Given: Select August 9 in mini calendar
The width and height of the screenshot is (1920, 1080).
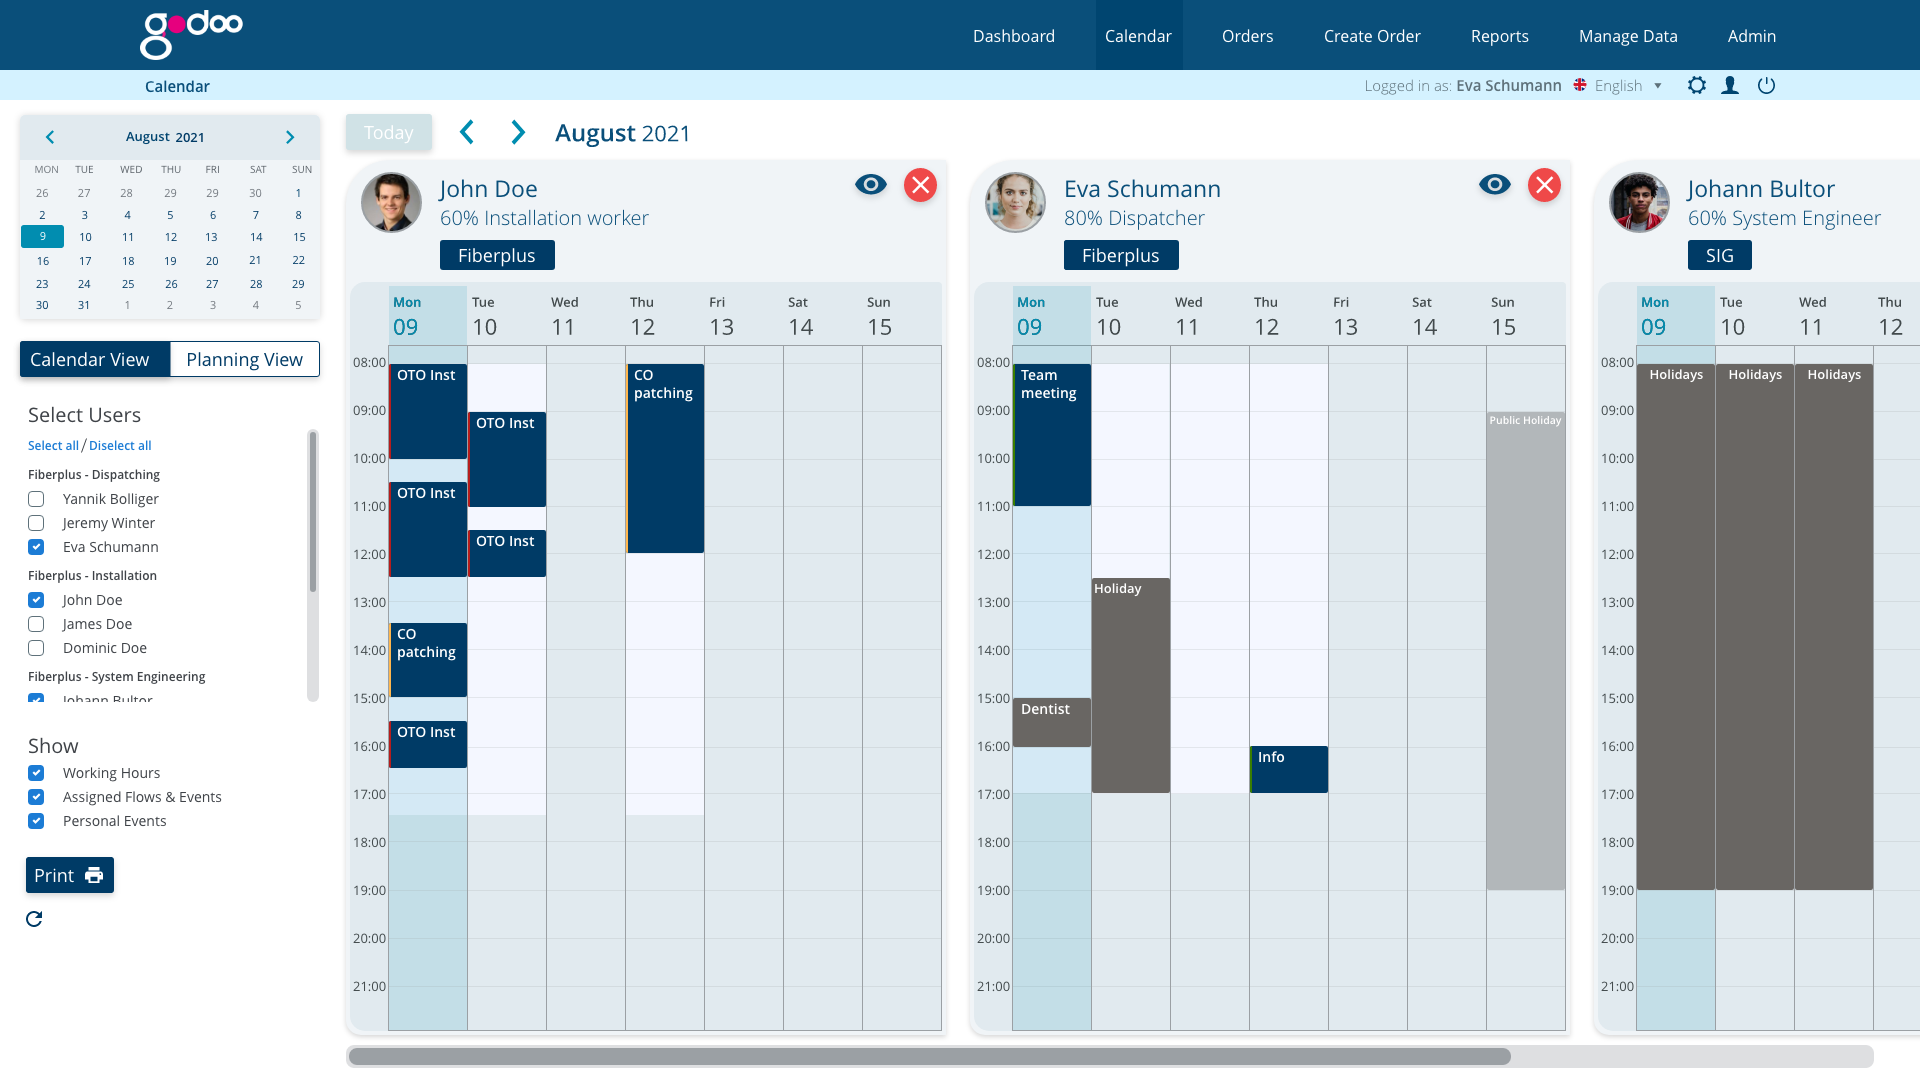Looking at the screenshot, I should pos(42,237).
